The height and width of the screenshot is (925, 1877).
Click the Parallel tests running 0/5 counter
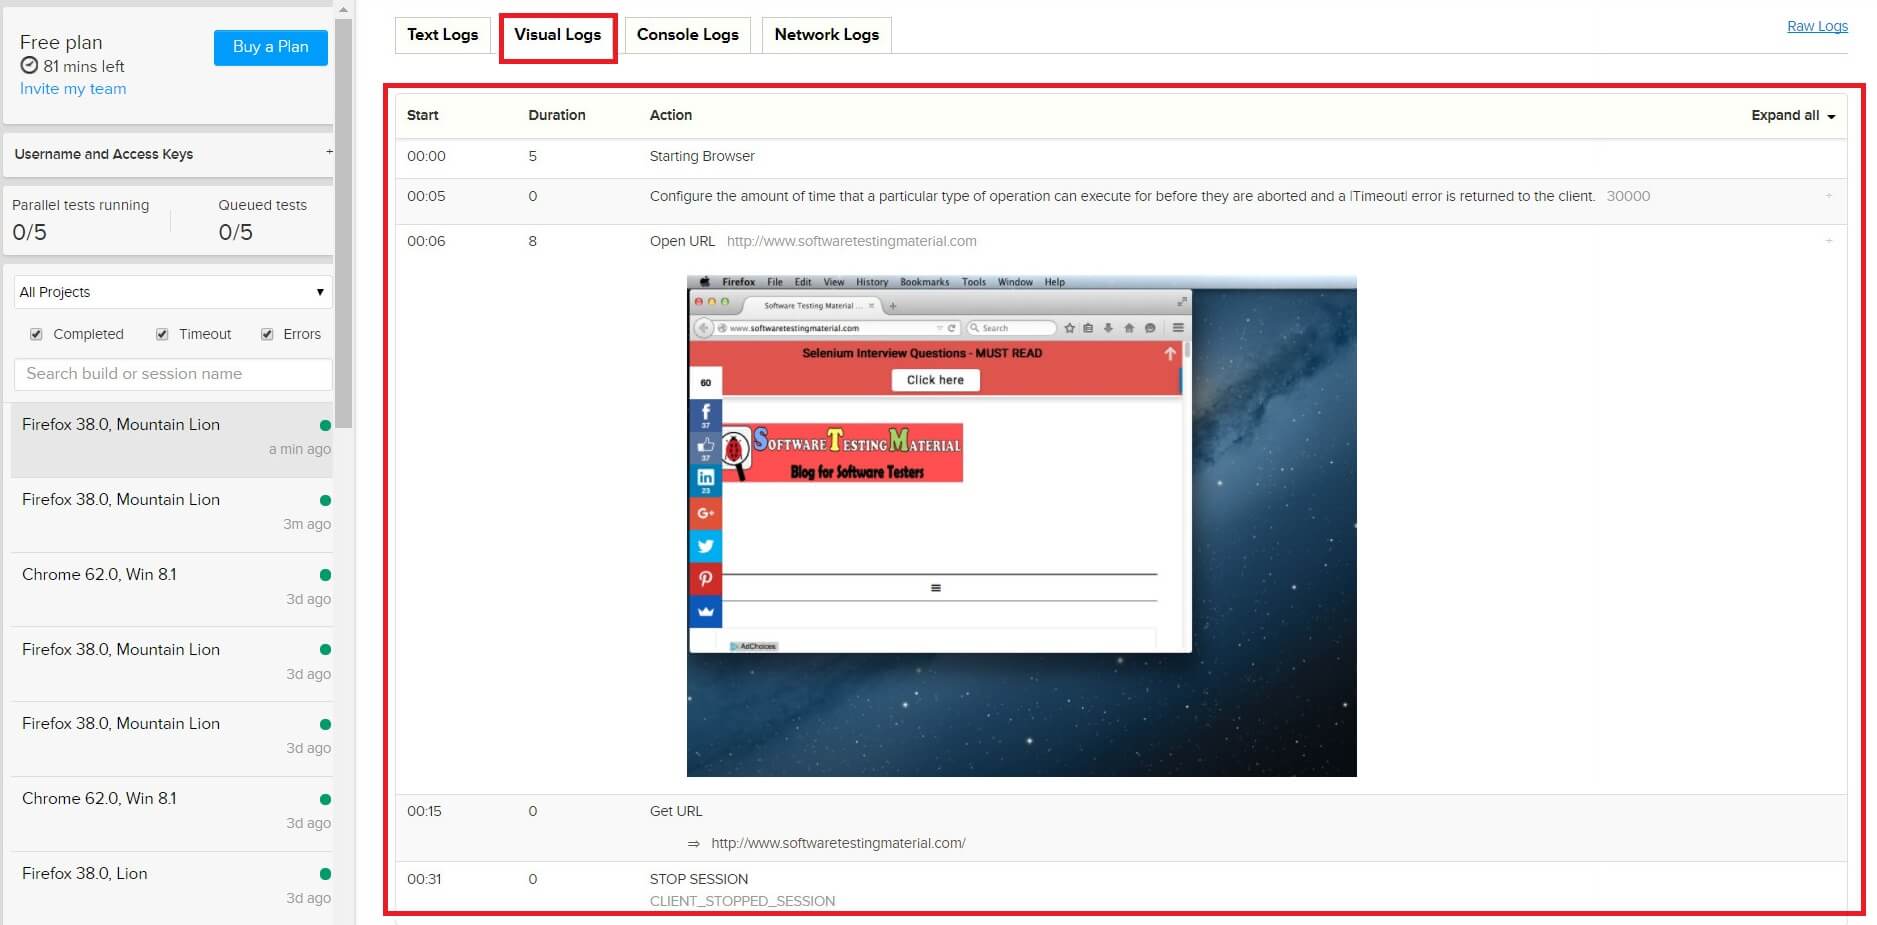[x=29, y=232]
